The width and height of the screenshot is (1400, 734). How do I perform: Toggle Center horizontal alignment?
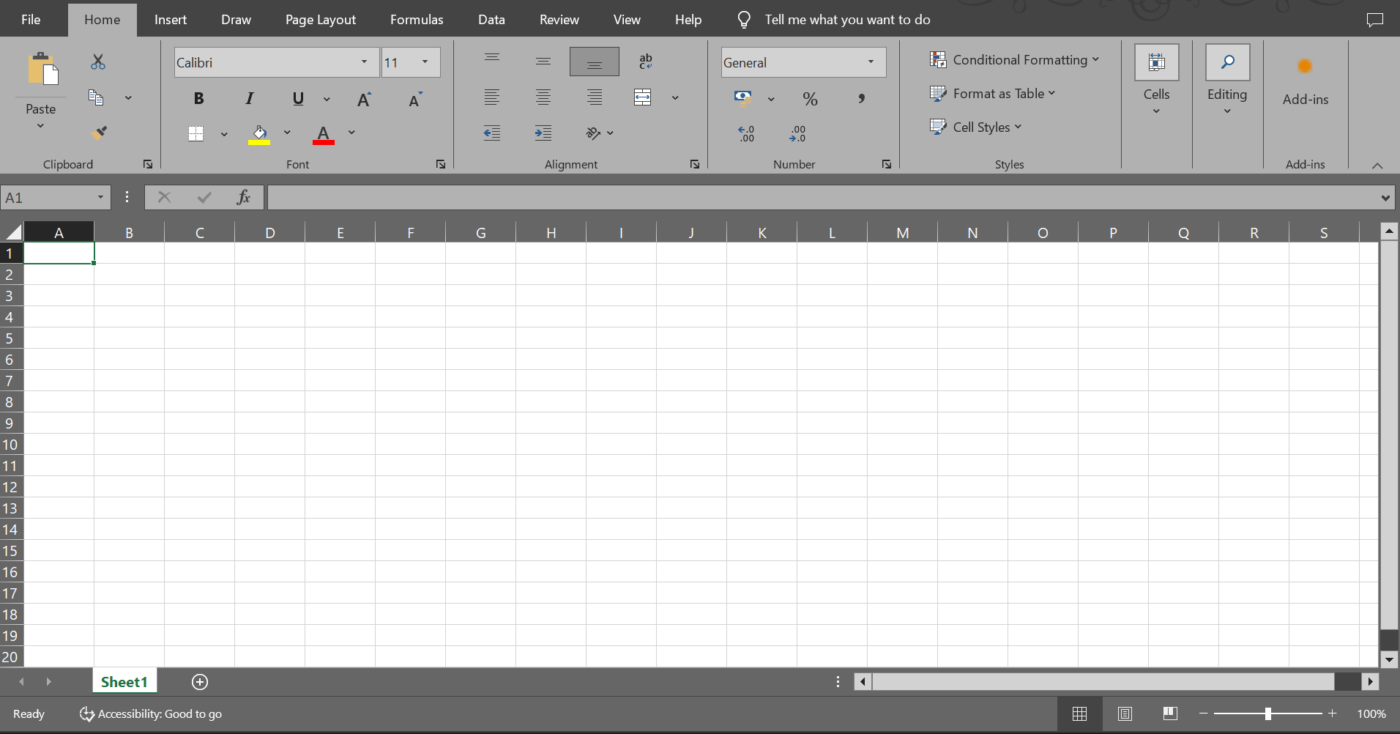pyautogui.click(x=543, y=97)
